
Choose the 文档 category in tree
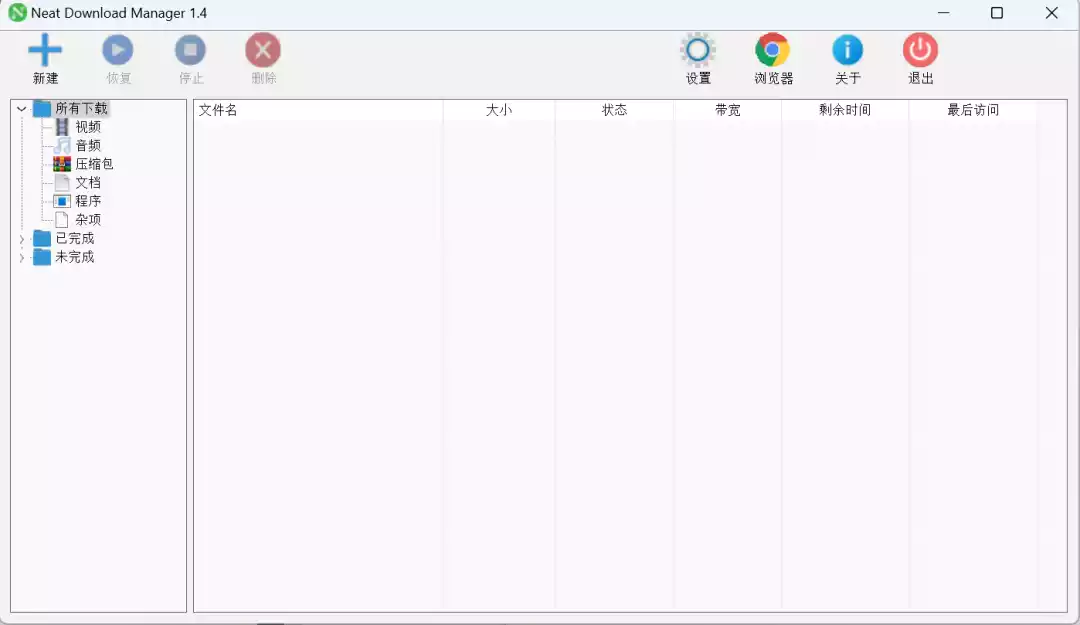[x=88, y=183]
